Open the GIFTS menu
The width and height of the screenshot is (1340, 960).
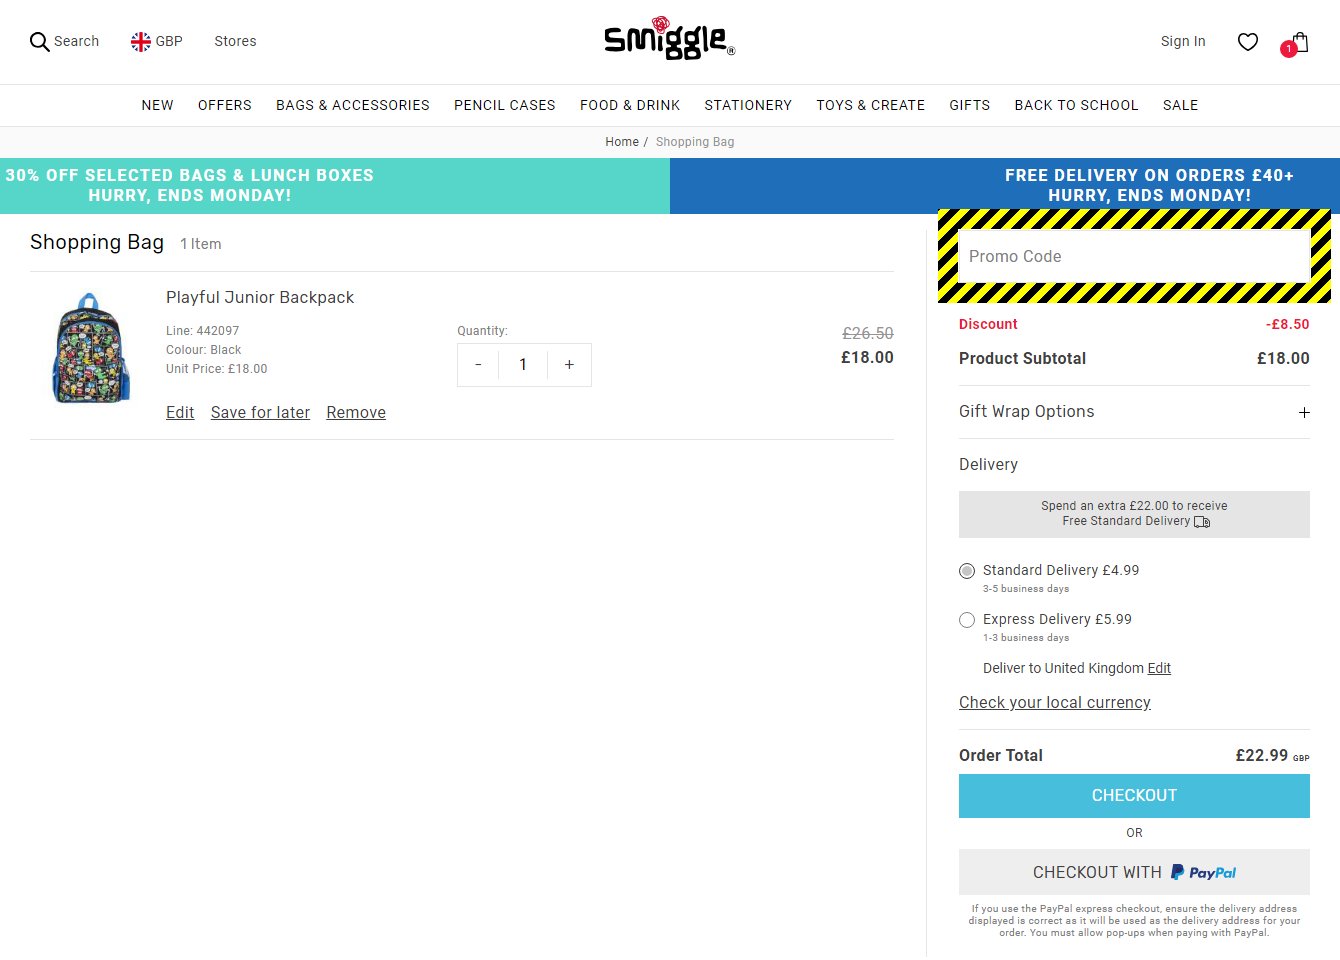pyautogui.click(x=969, y=105)
